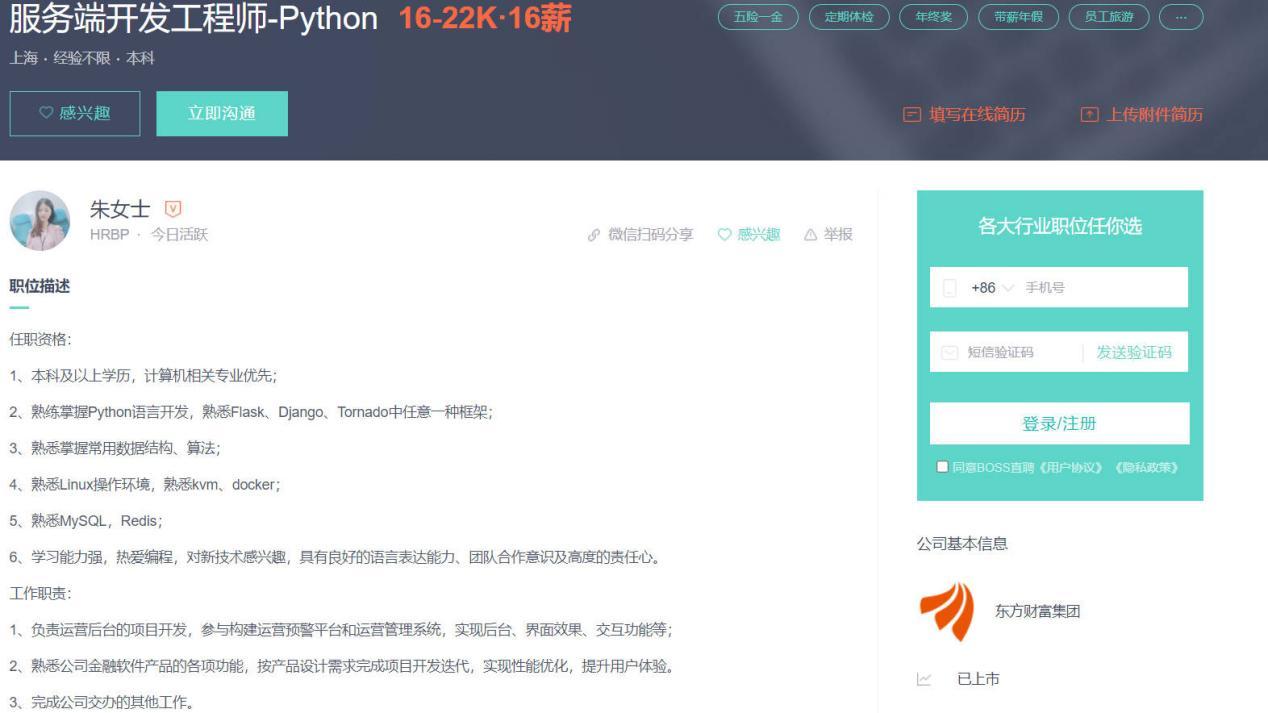Enable the BOSS直聘 agreement checkbox
The image size is (1268, 713).
pos(941,466)
